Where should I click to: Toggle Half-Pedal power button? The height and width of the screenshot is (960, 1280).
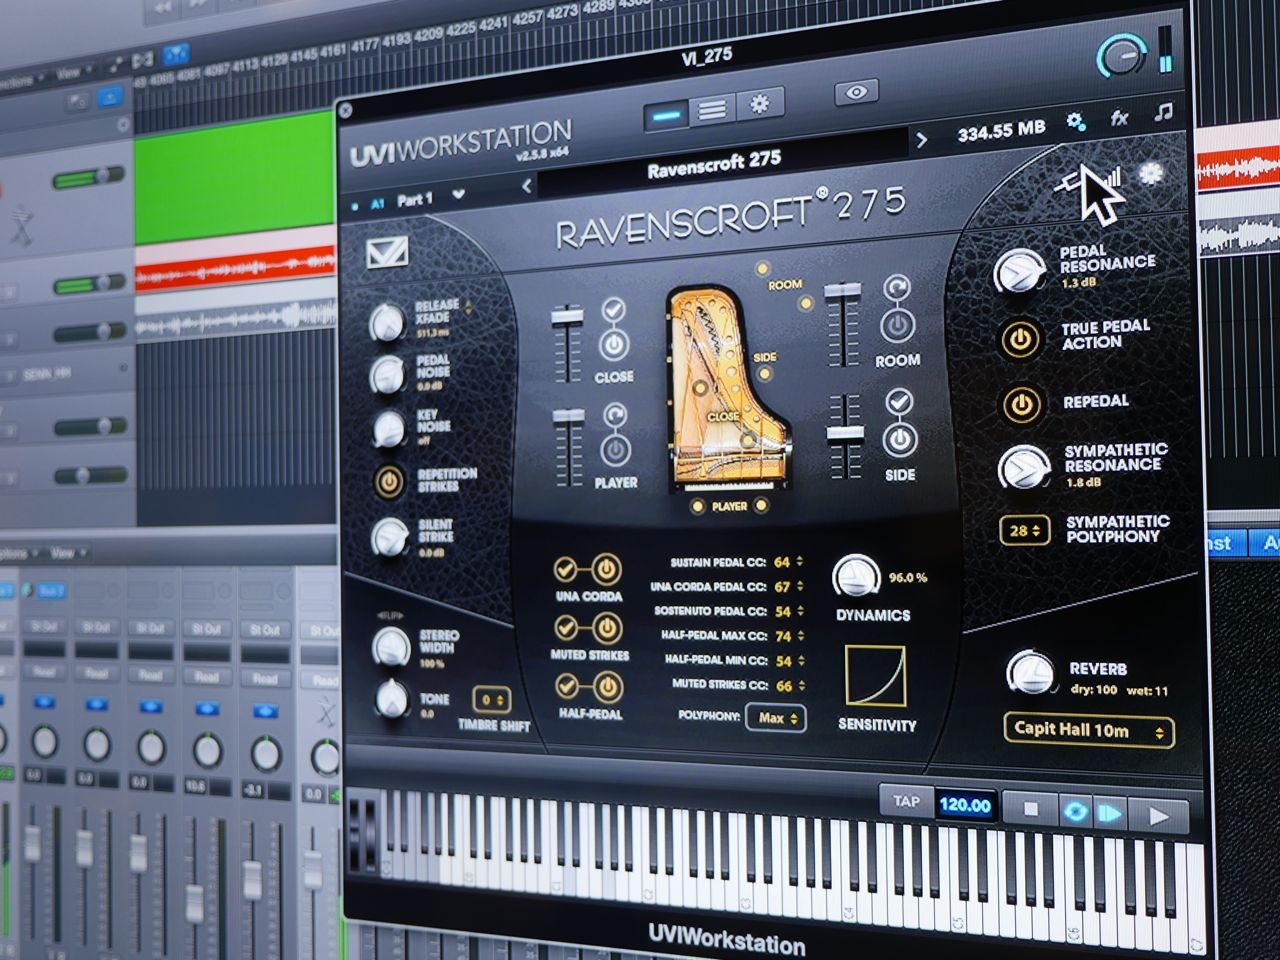(x=608, y=687)
